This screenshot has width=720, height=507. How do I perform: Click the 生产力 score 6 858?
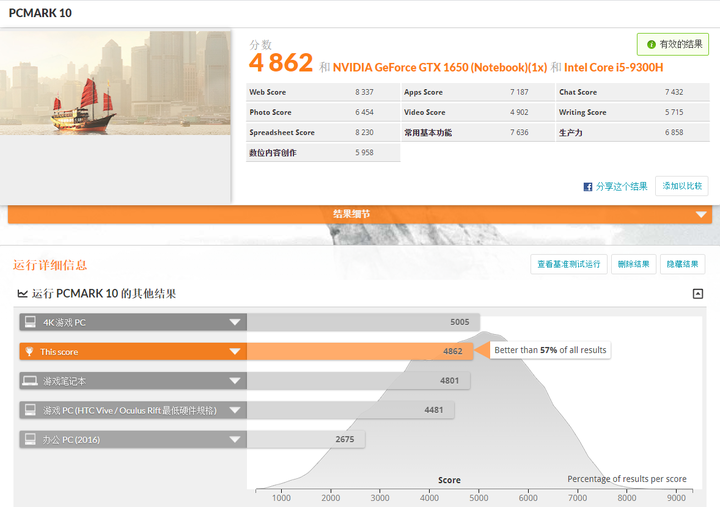(674, 132)
